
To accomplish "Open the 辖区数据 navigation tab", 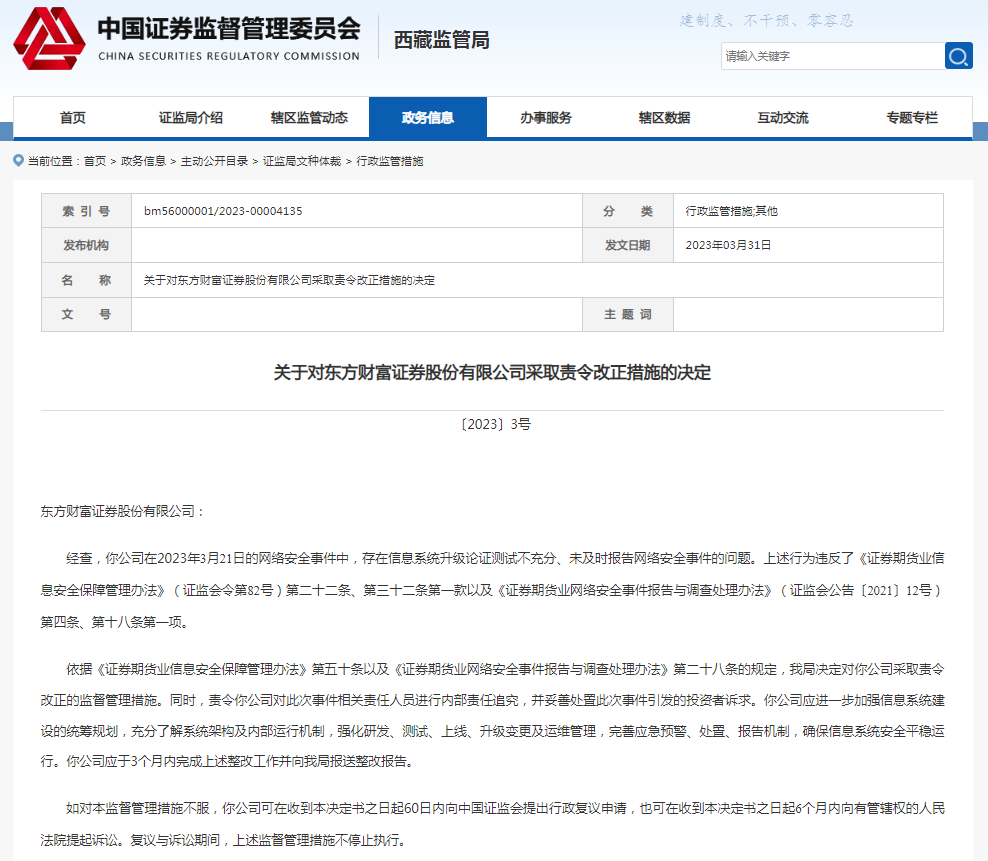I will [x=664, y=118].
